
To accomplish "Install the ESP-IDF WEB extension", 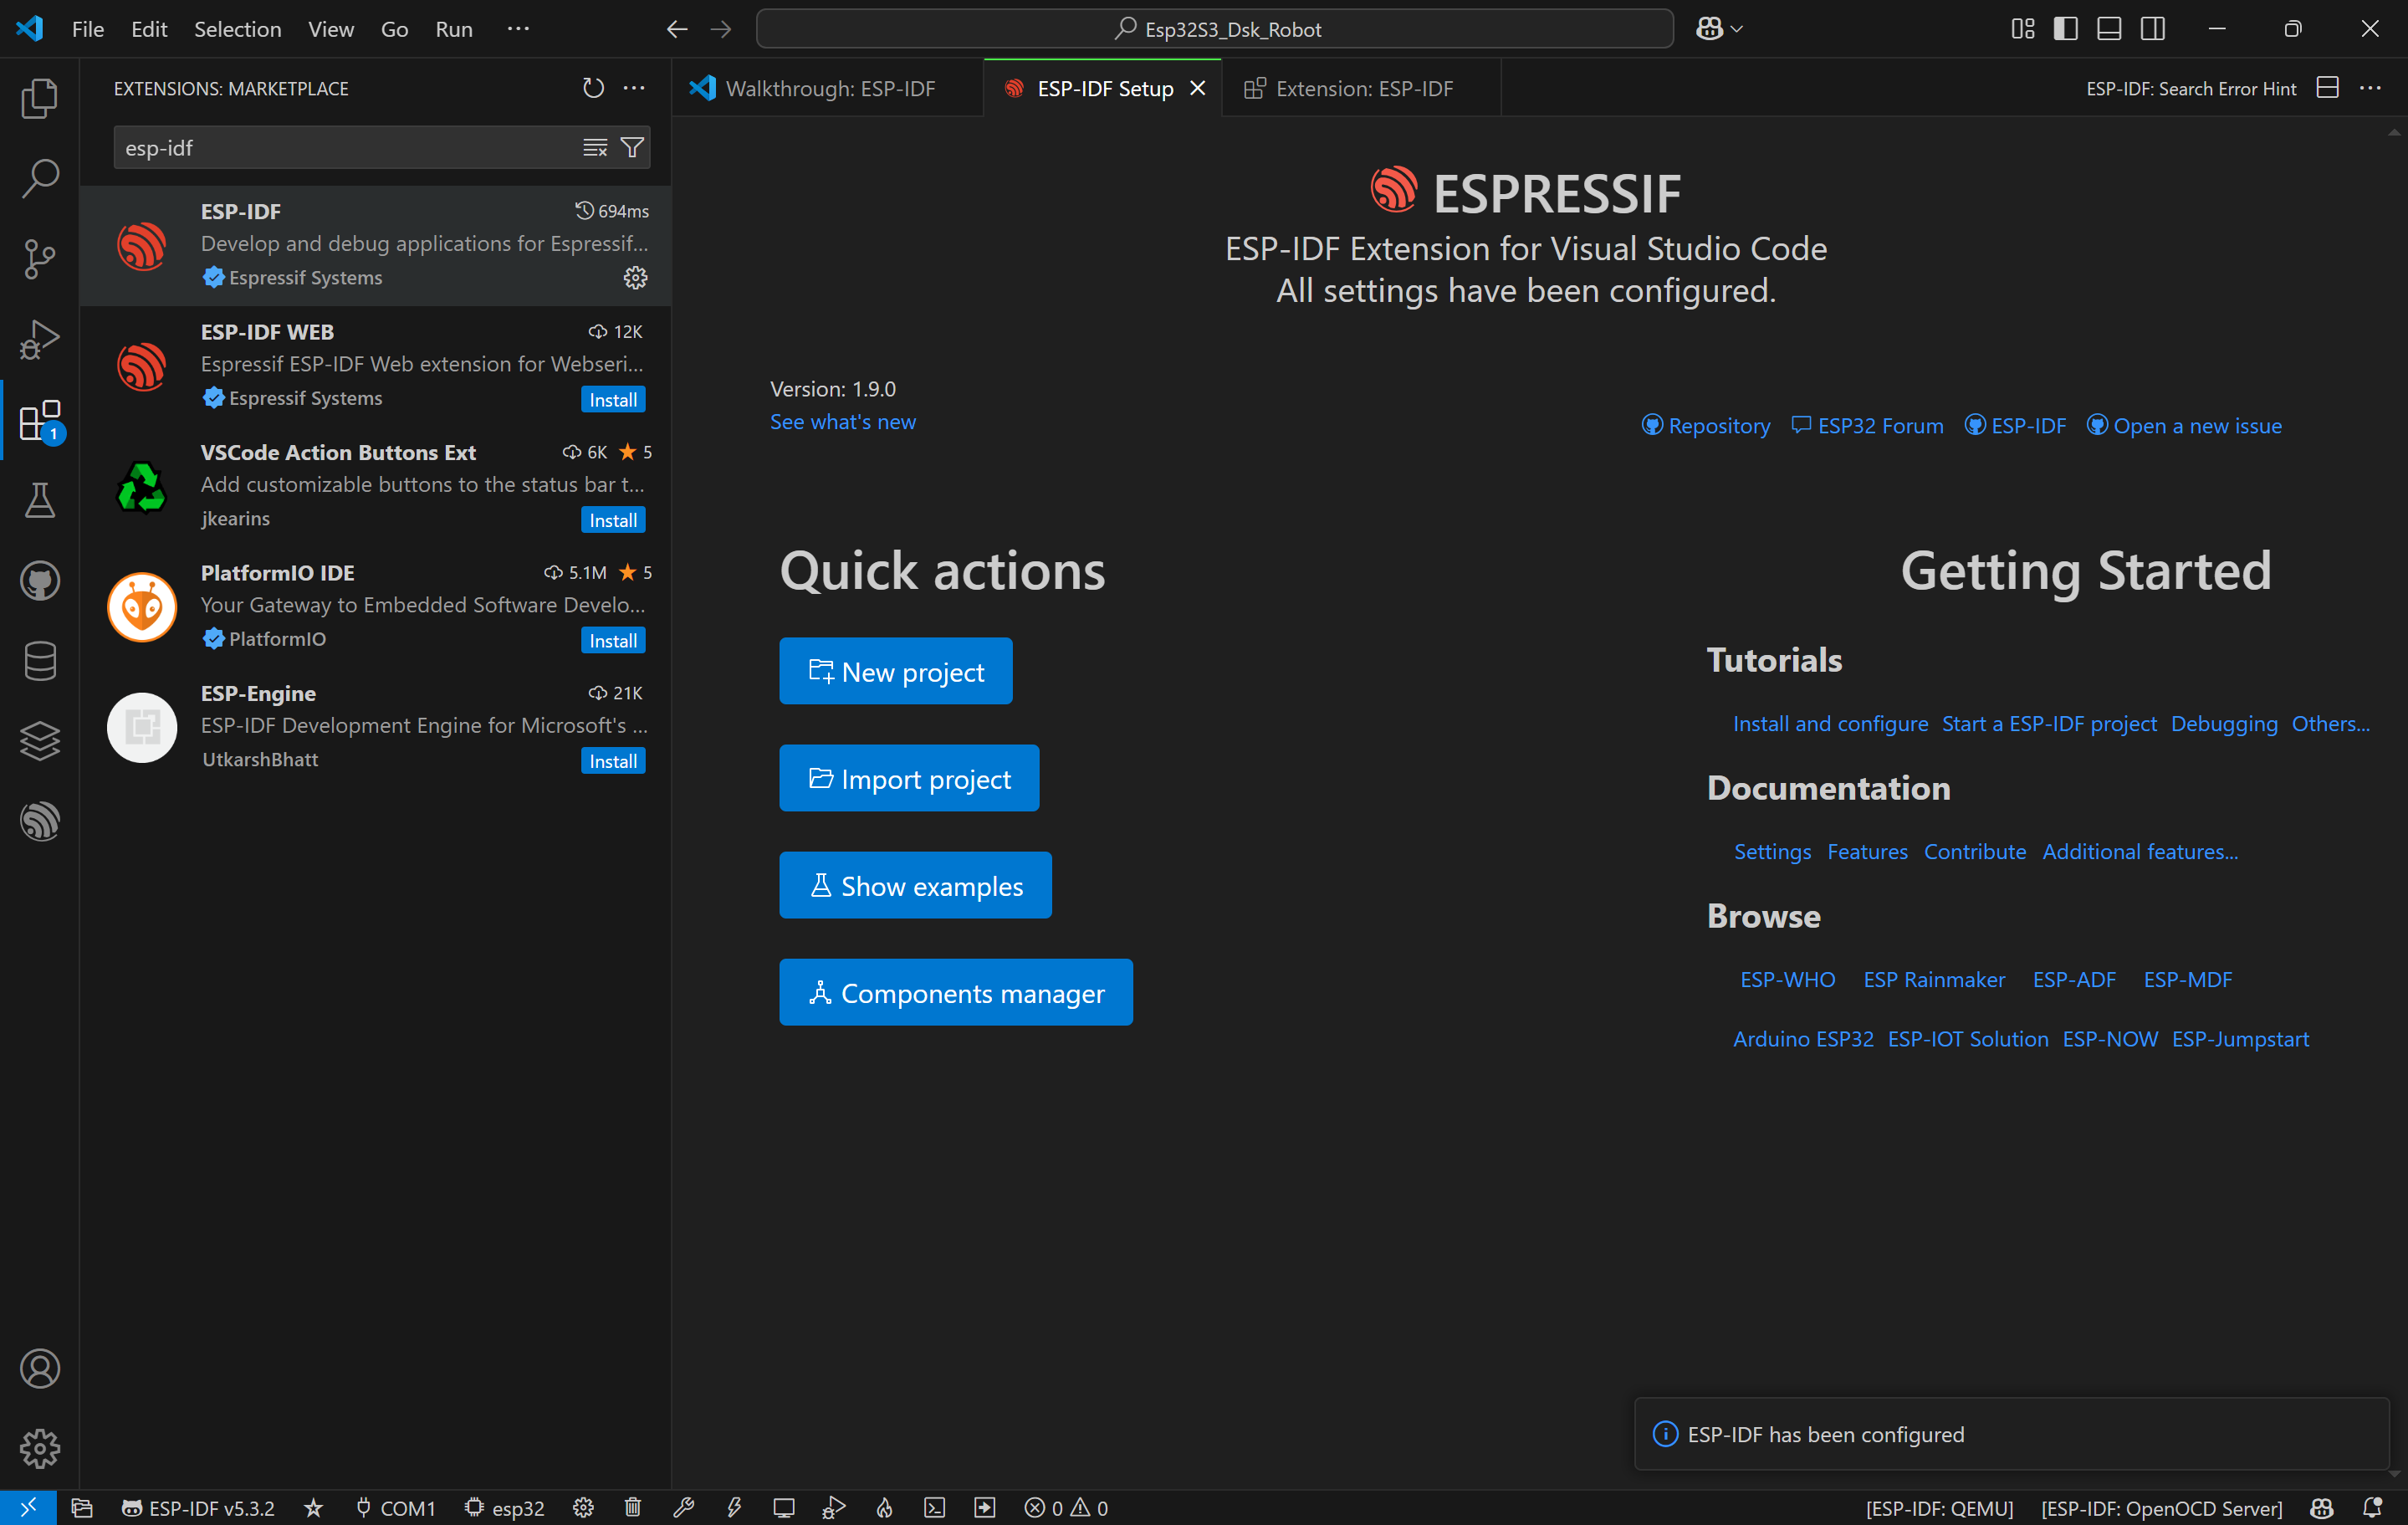I will coord(613,399).
